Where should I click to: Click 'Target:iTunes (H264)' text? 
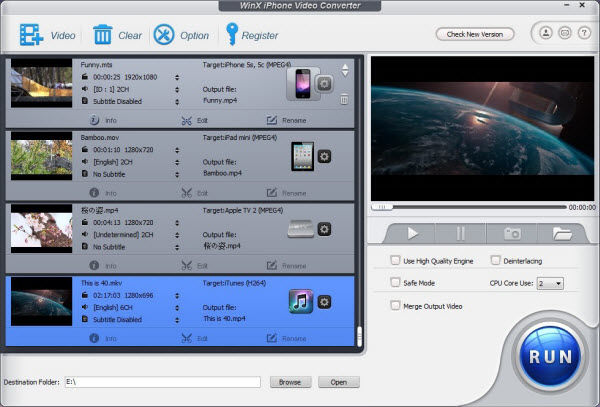point(234,283)
